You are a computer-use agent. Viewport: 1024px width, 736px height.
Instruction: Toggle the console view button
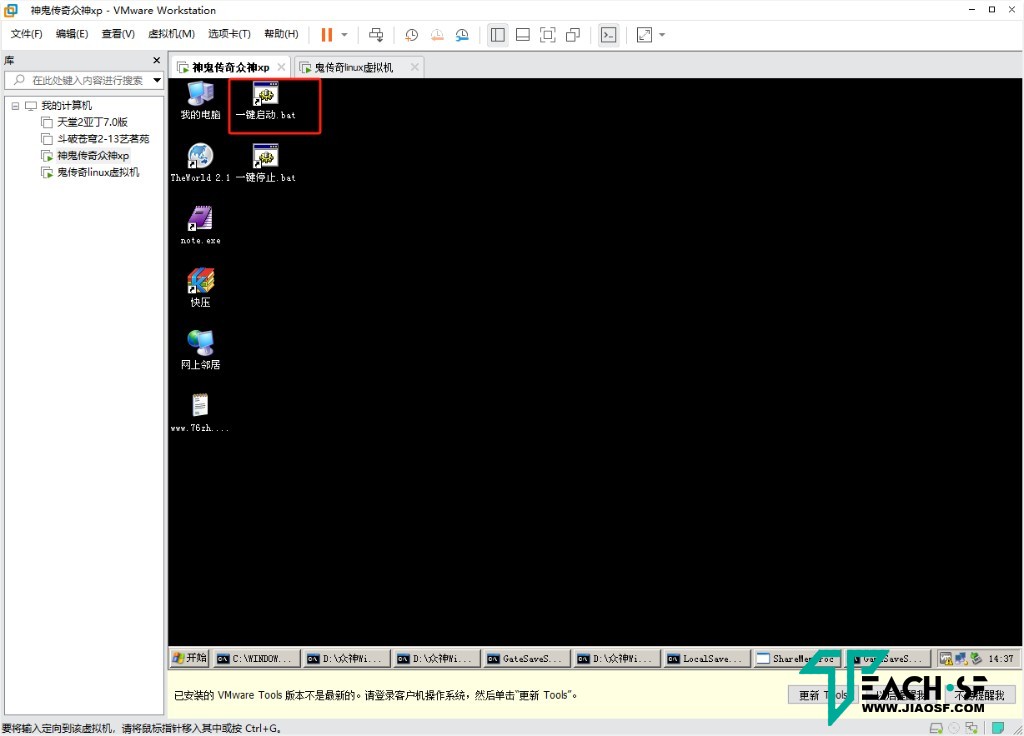click(609, 35)
